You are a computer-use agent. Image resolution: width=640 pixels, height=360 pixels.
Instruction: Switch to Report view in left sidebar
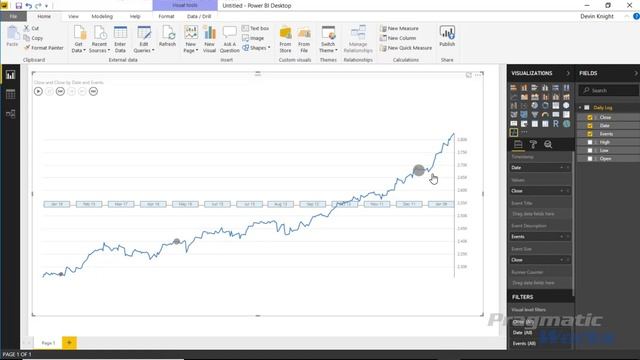(x=10, y=75)
